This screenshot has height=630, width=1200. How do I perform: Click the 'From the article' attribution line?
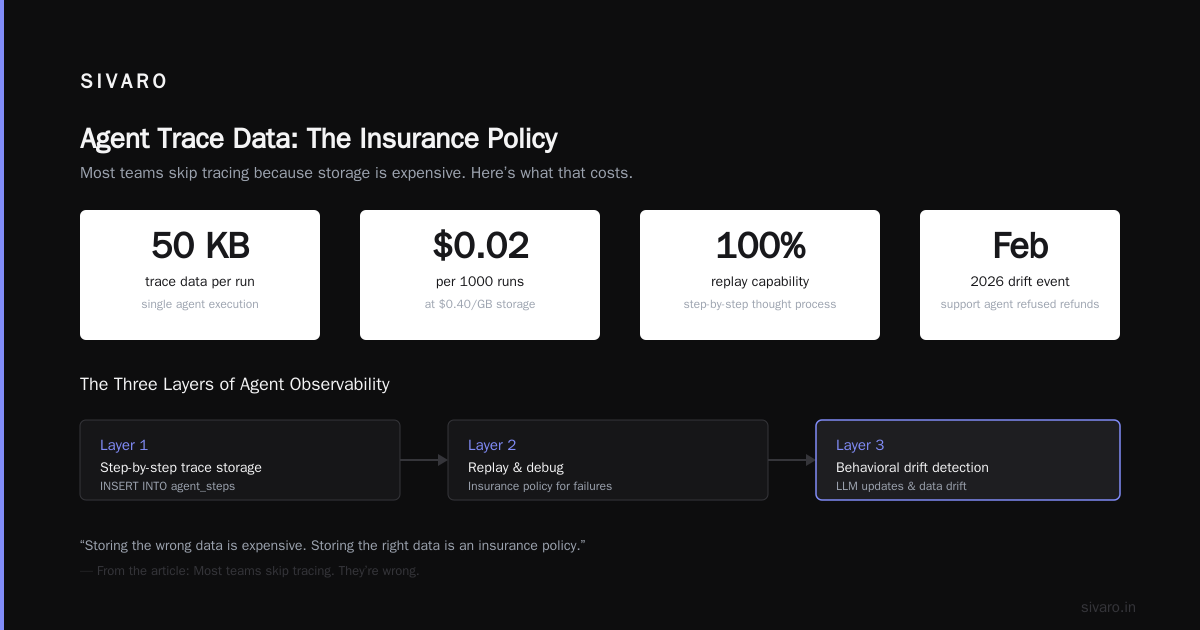250,571
